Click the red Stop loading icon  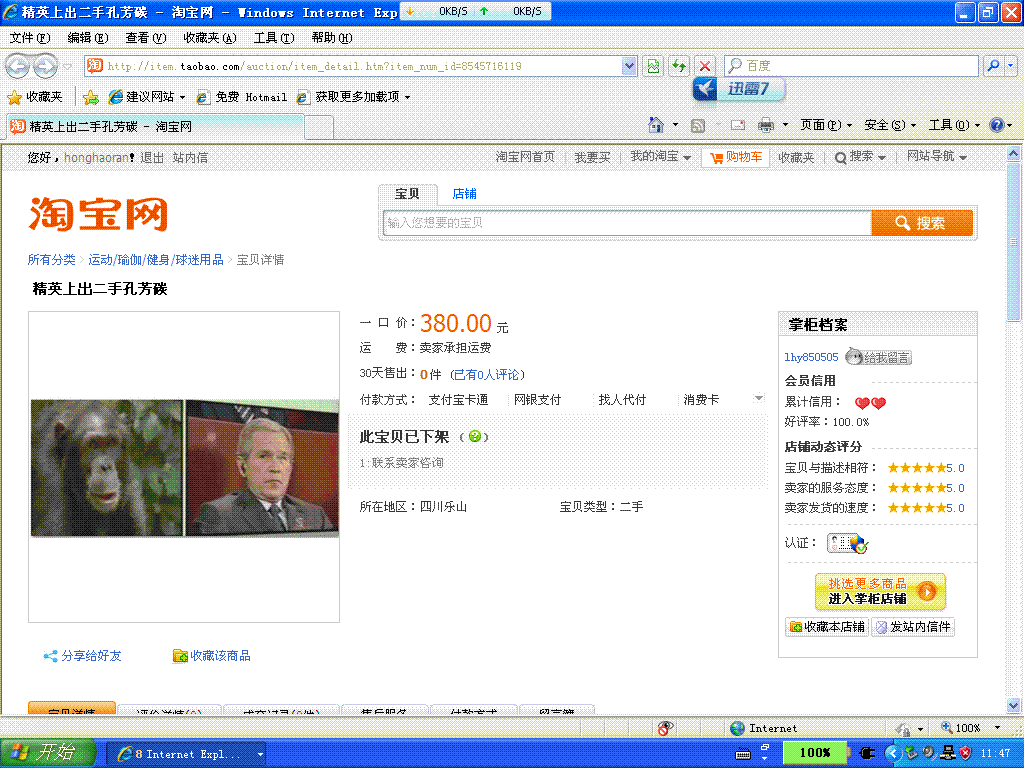click(705, 66)
